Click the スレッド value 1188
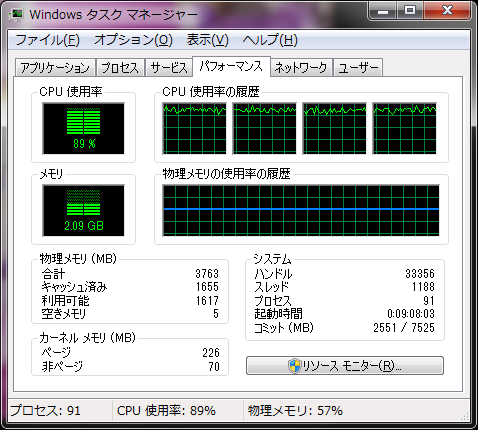This screenshot has height=430, width=478. [x=423, y=287]
